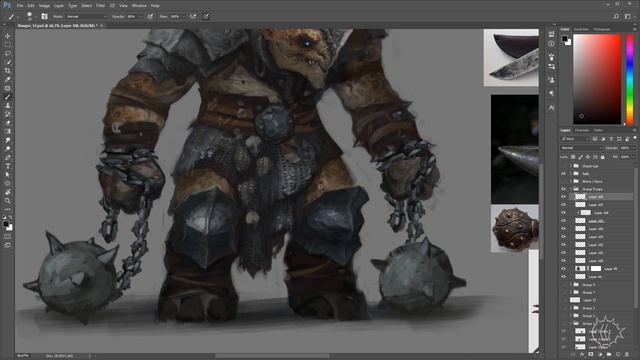Select the Clone Stamp tool
The image size is (640, 360).
pos(7,105)
